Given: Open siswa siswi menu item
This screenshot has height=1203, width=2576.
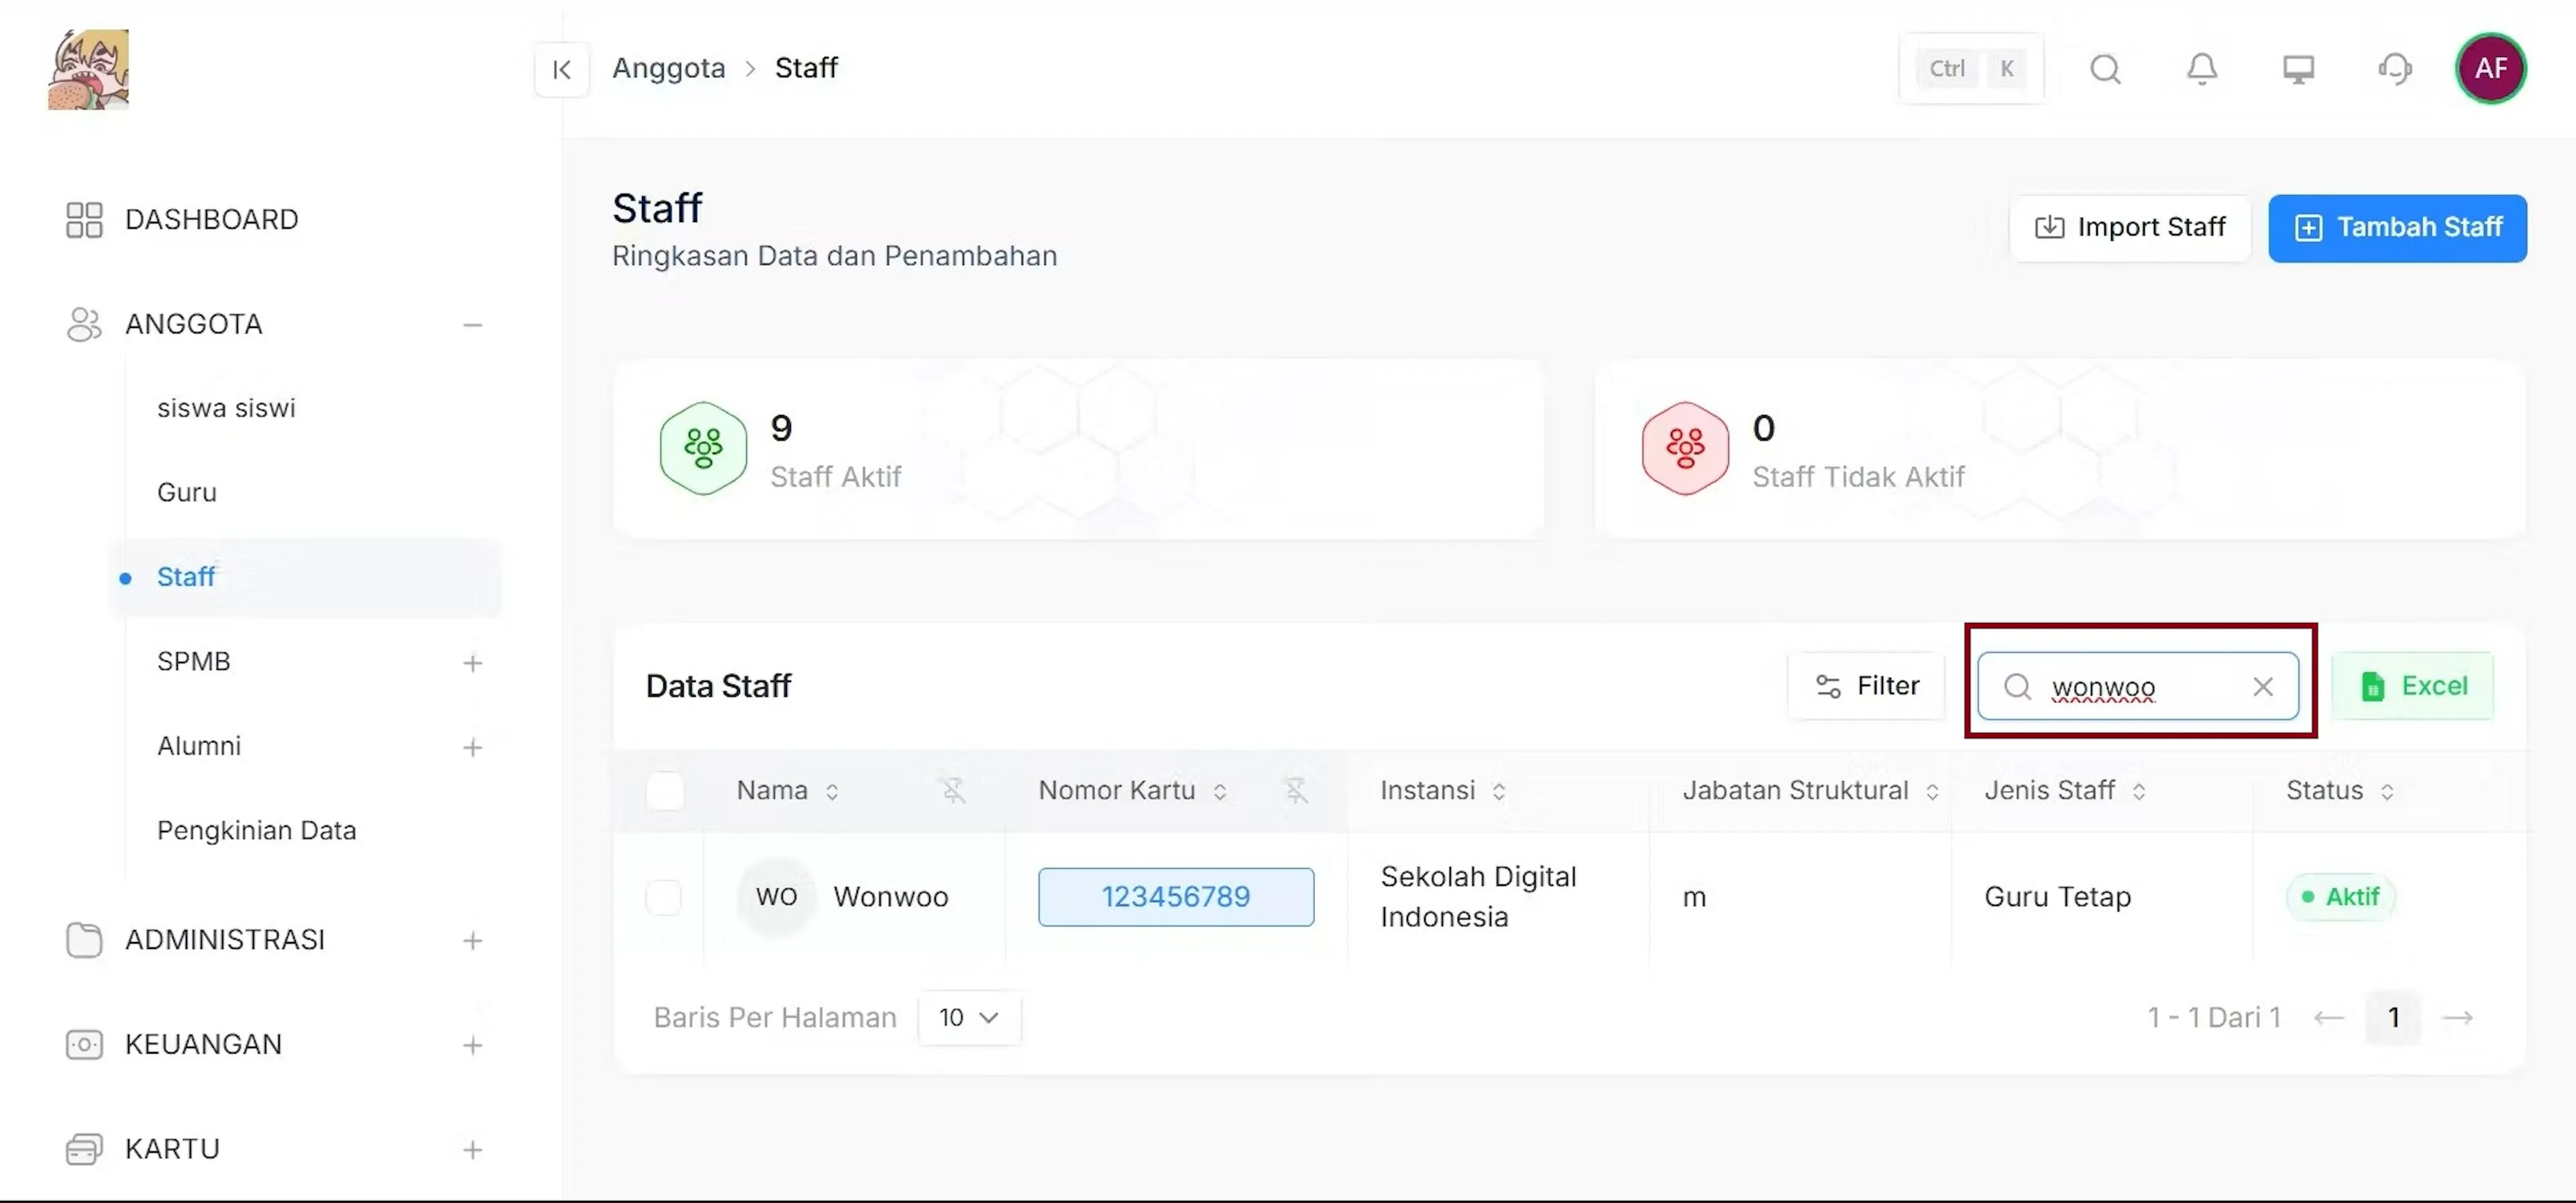Looking at the screenshot, I should [226, 408].
